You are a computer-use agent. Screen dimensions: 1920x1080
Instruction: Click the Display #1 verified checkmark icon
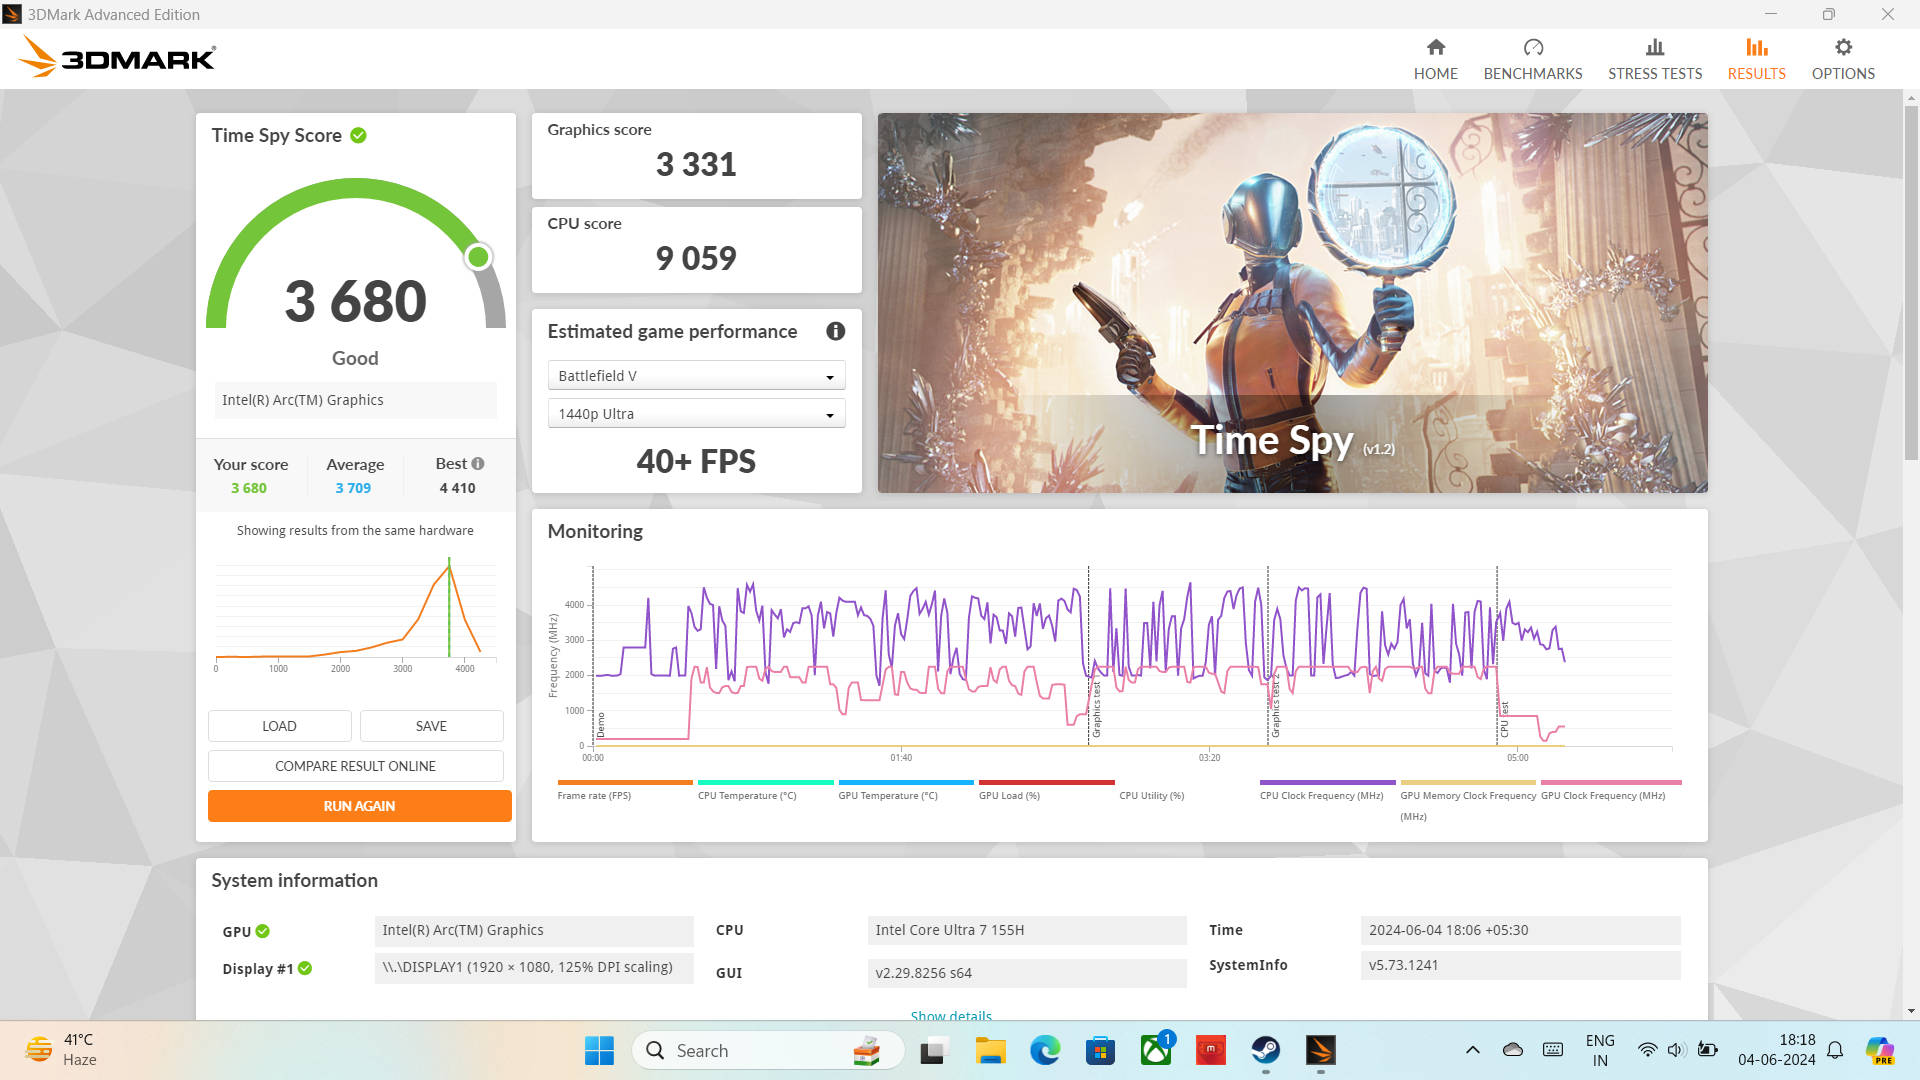tap(305, 968)
